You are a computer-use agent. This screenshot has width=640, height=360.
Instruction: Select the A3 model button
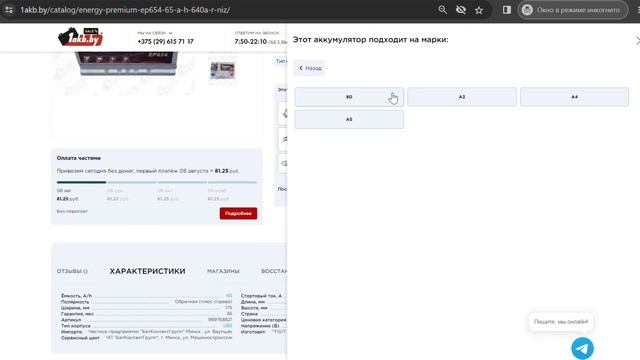[x=462, y=97]
